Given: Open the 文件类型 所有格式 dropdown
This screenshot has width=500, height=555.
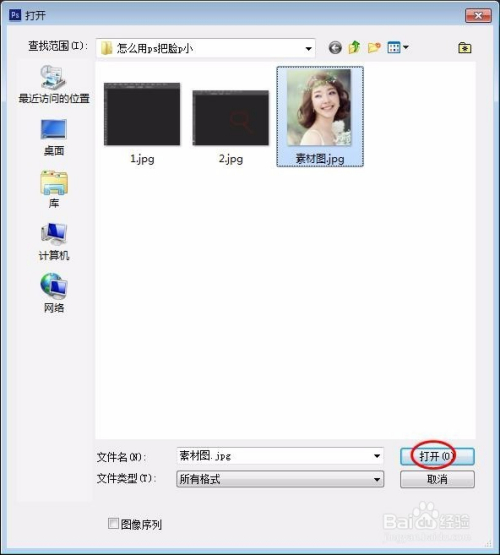Looking at the screenshot, I should click(x=280, y=479).
